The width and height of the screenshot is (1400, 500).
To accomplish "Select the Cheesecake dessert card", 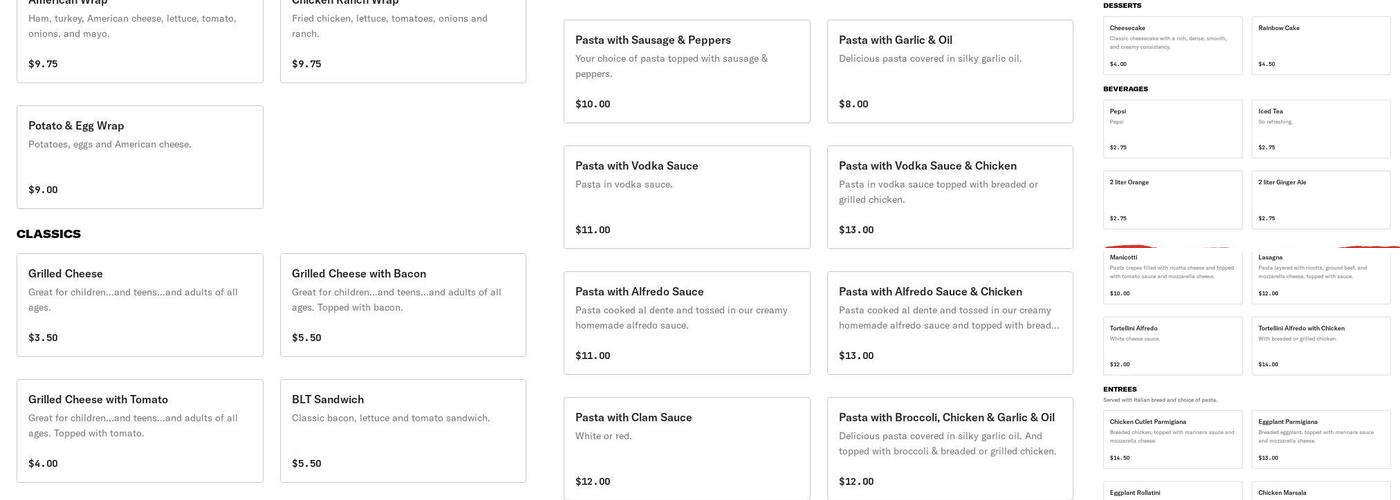I will (x=1173, y=45).
